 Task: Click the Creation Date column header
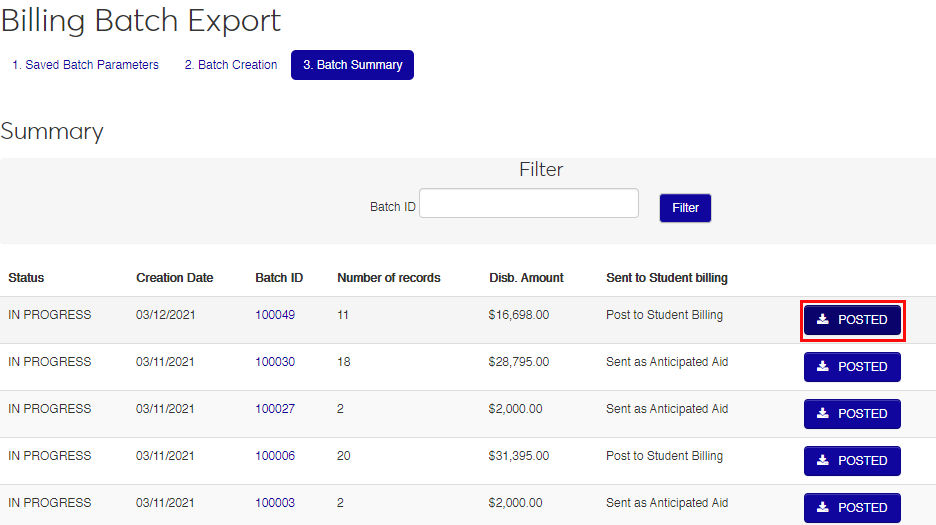[174, 278]
